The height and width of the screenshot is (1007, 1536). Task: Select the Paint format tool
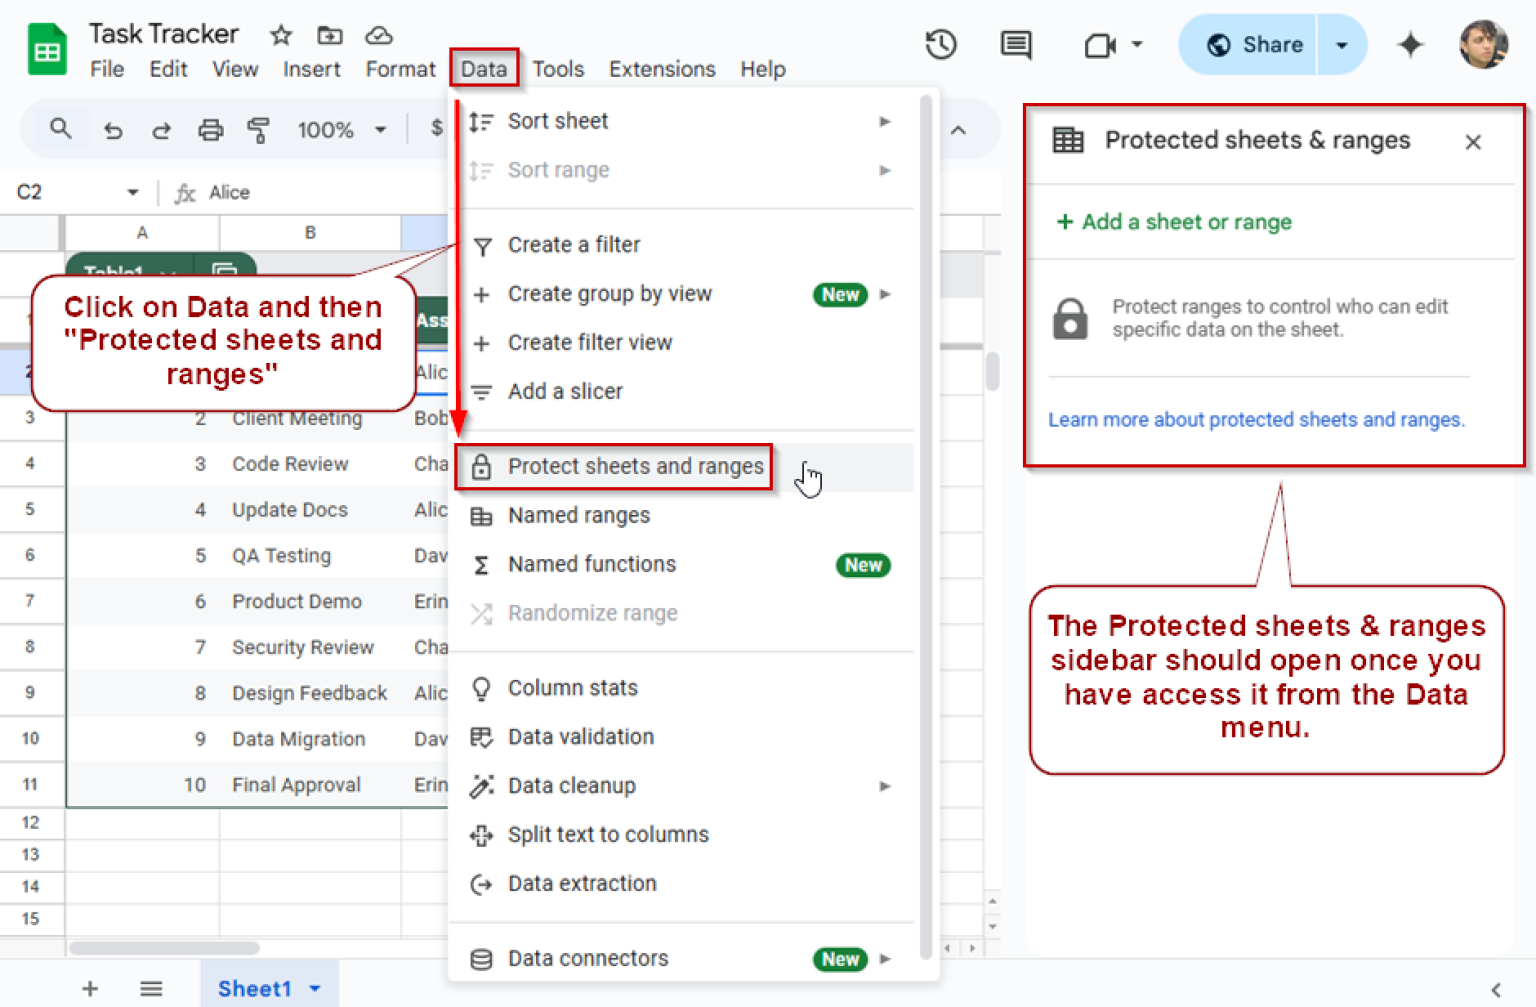259,129
